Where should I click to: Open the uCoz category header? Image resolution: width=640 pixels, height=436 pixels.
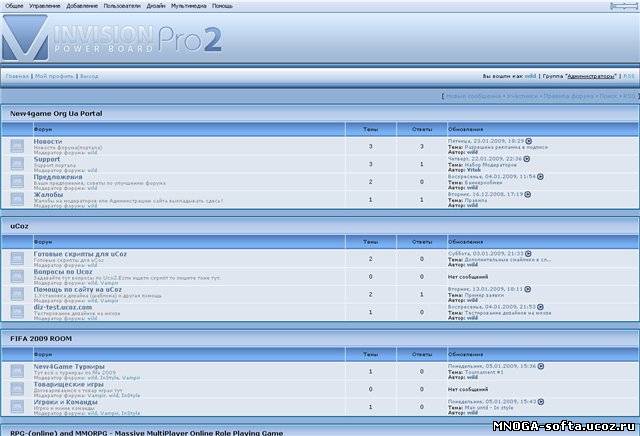(x=20, y=226)
